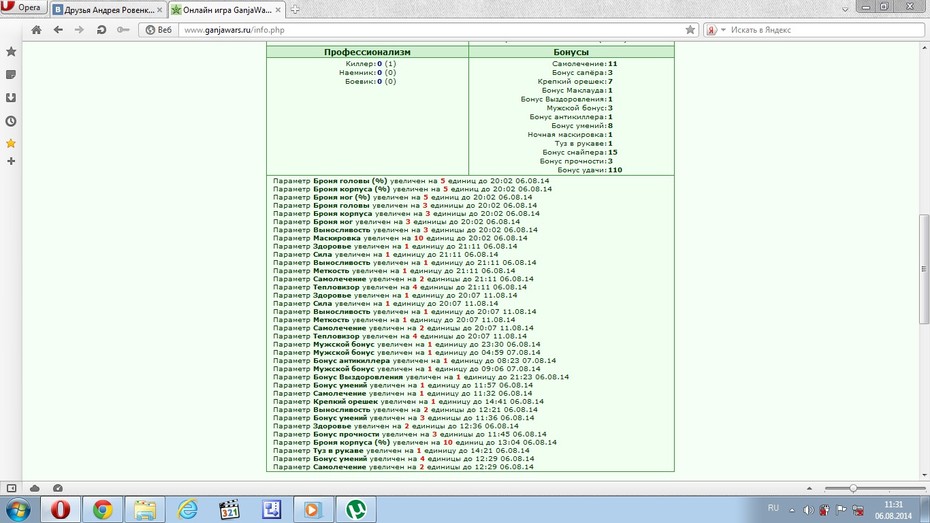Click the Бонус прочности parameter line
Screen dimensions: 930x523
point(409,434)
